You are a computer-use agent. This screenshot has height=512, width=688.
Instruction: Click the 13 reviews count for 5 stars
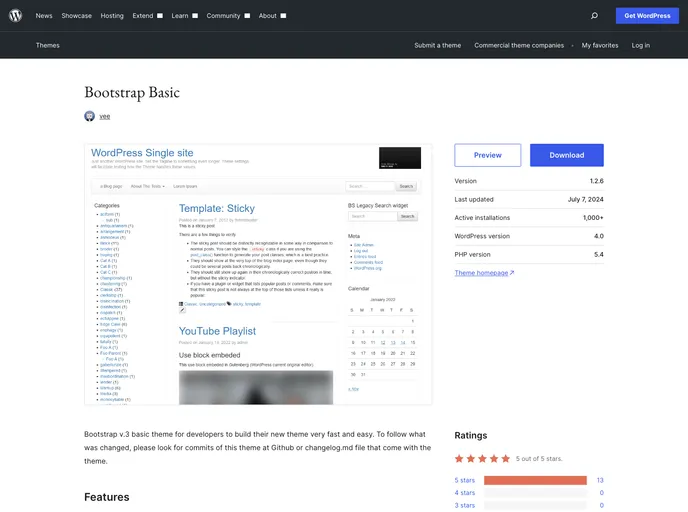click(600, 480)
